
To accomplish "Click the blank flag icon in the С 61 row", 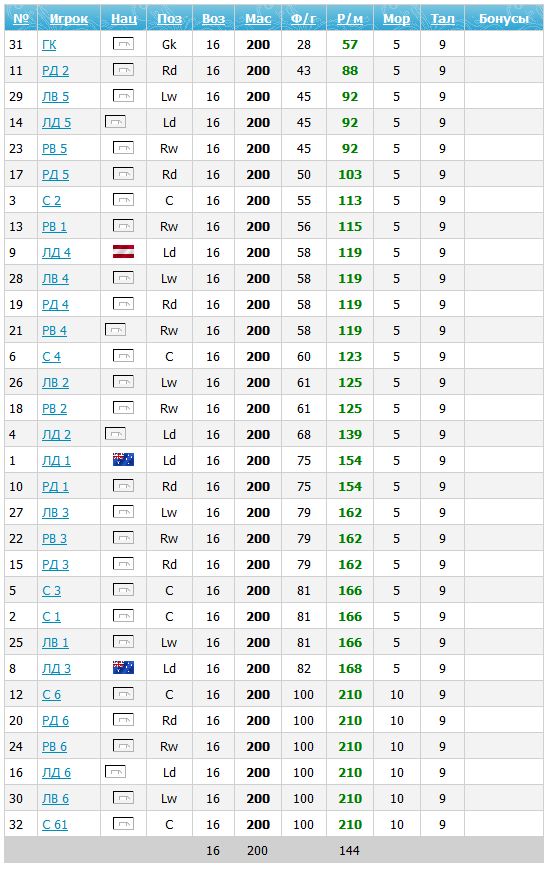I will coord(123,824).
